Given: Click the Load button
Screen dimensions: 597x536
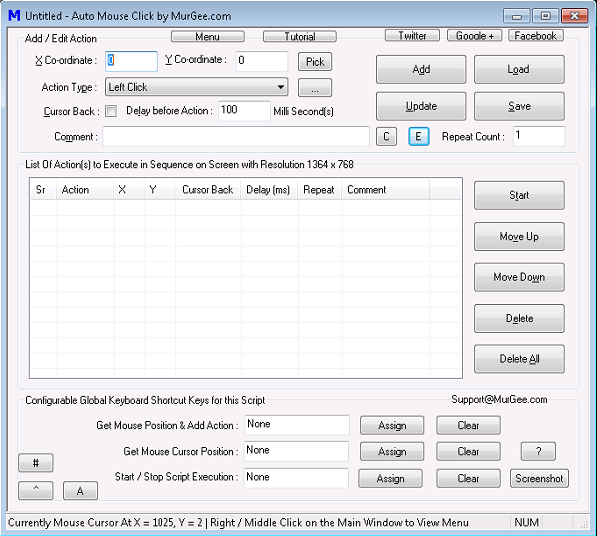Looking at the screenshot, I should click(519, 69).
